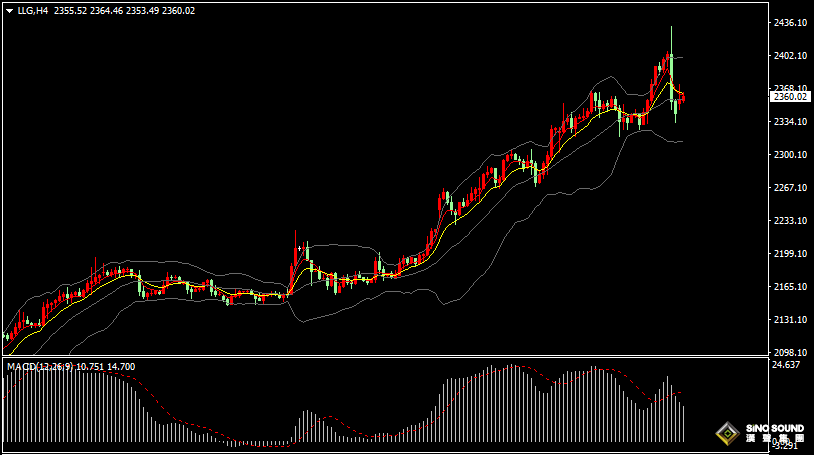Click the latest red candle at right edge
Viewport: 814px width, 455px height.
(x=683, y=97)
